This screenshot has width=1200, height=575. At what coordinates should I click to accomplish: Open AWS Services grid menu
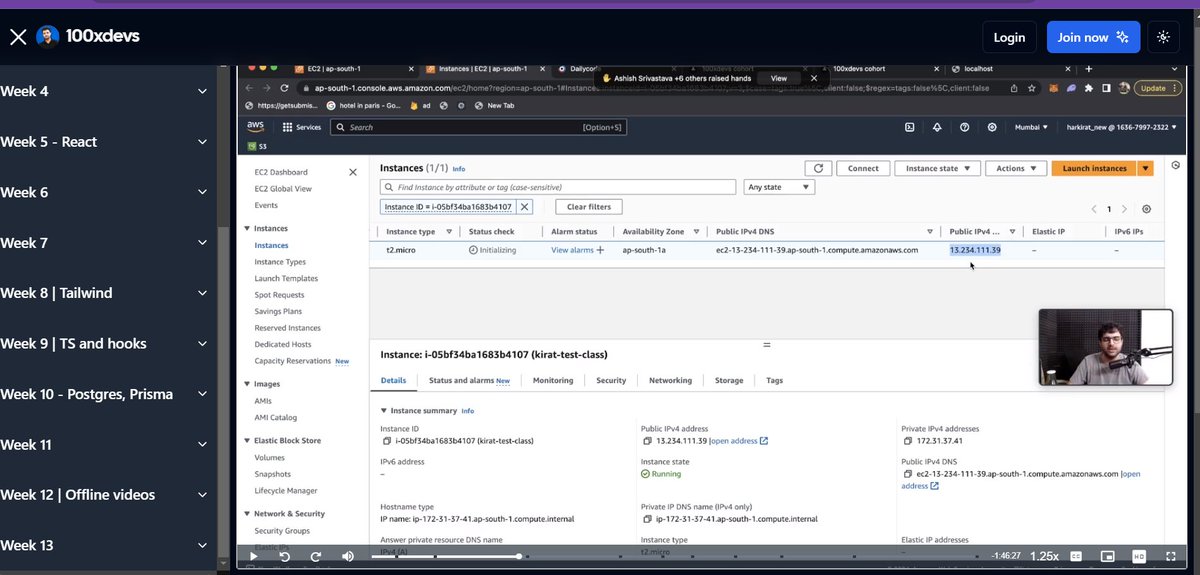(301, 127)
